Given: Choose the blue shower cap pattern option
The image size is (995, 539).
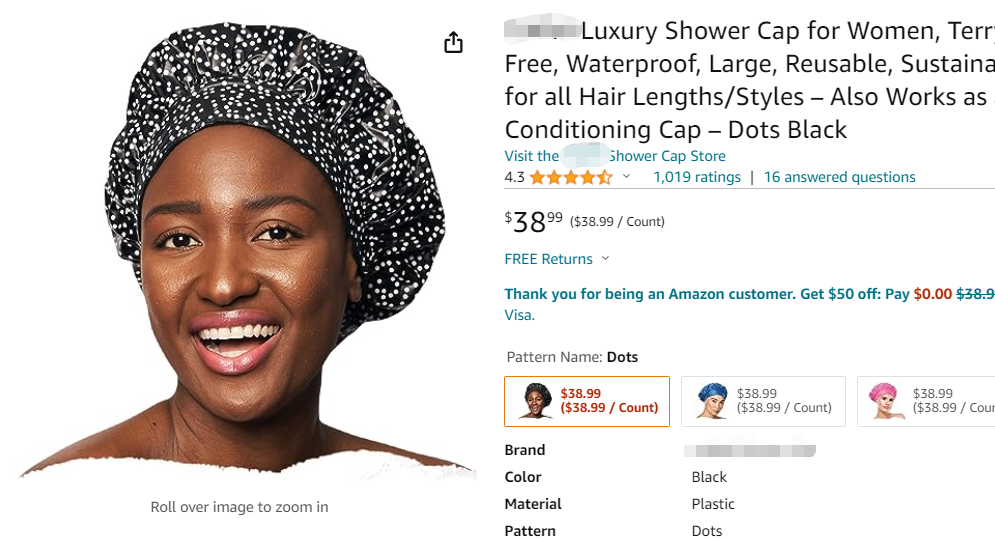Looking at the screenshot, I should point(763,401).
